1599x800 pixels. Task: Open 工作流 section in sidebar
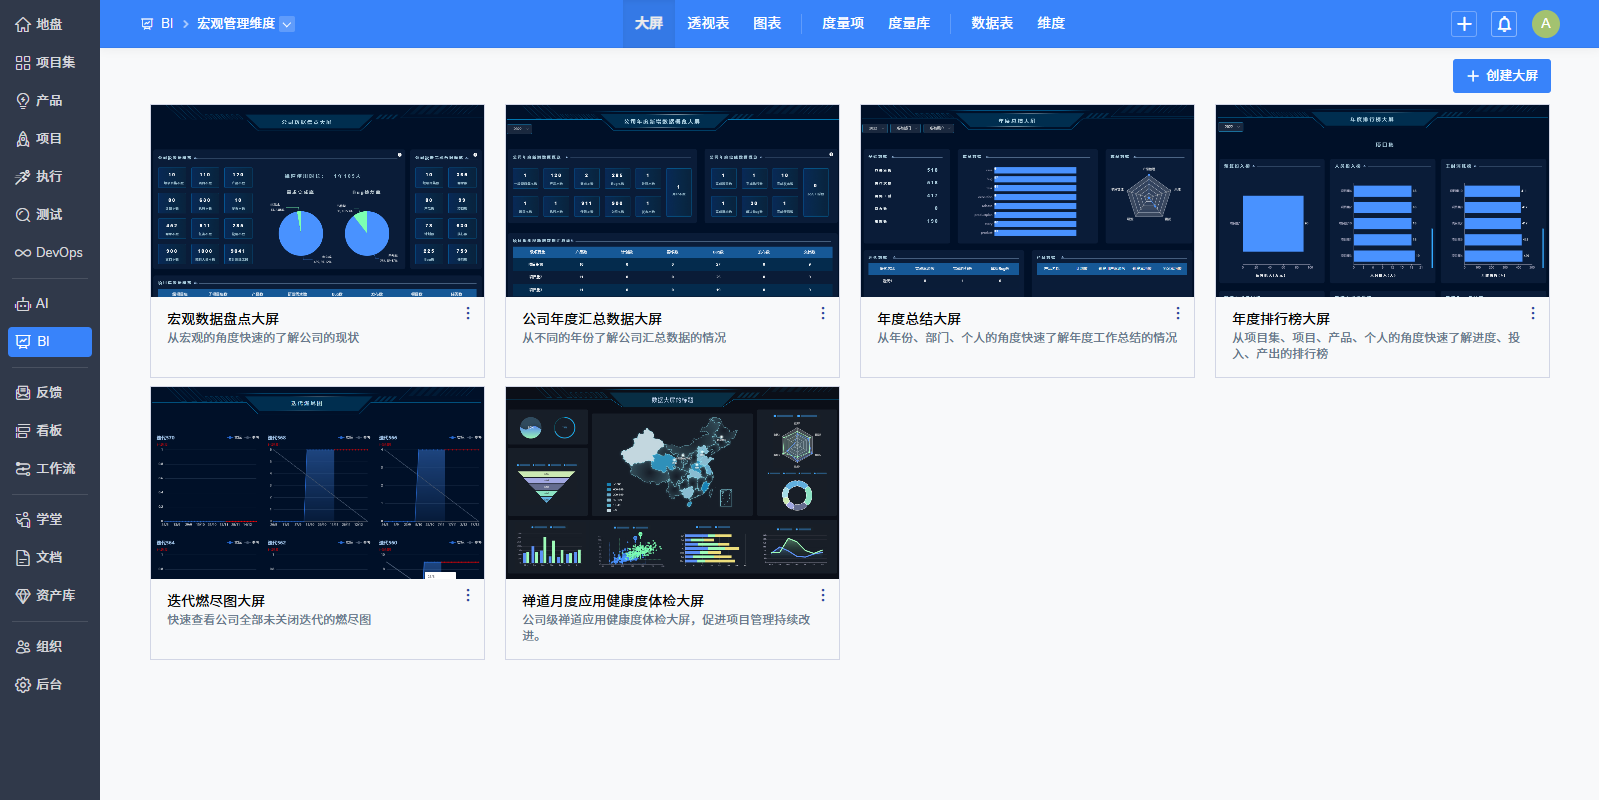[x=50, y=468]
